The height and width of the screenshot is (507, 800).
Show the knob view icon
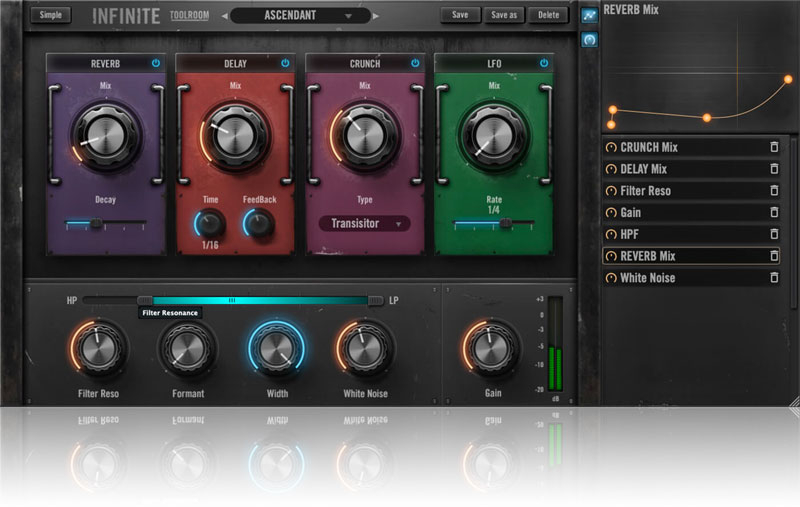click(589, 39)
